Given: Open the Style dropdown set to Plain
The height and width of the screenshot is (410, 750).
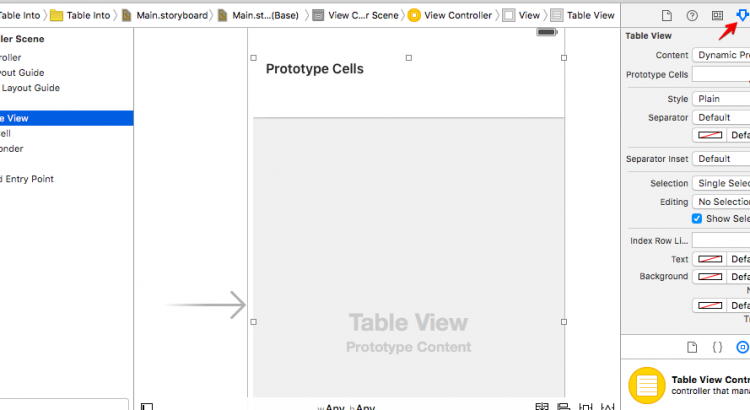Looking at the screenshot, I should (721, 99).
